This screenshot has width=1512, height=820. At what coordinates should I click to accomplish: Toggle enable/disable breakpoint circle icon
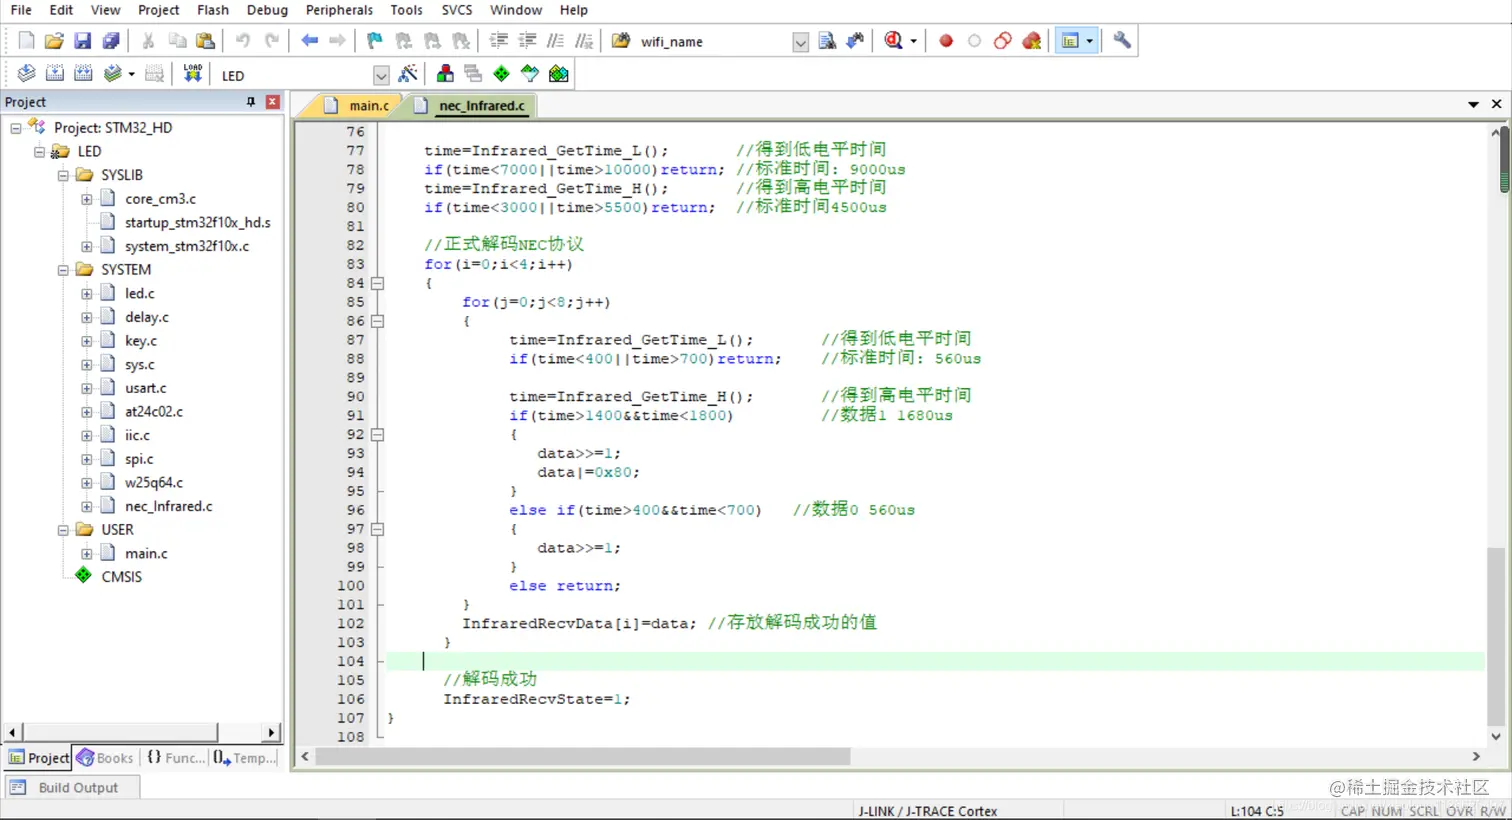tap(974, 41)
